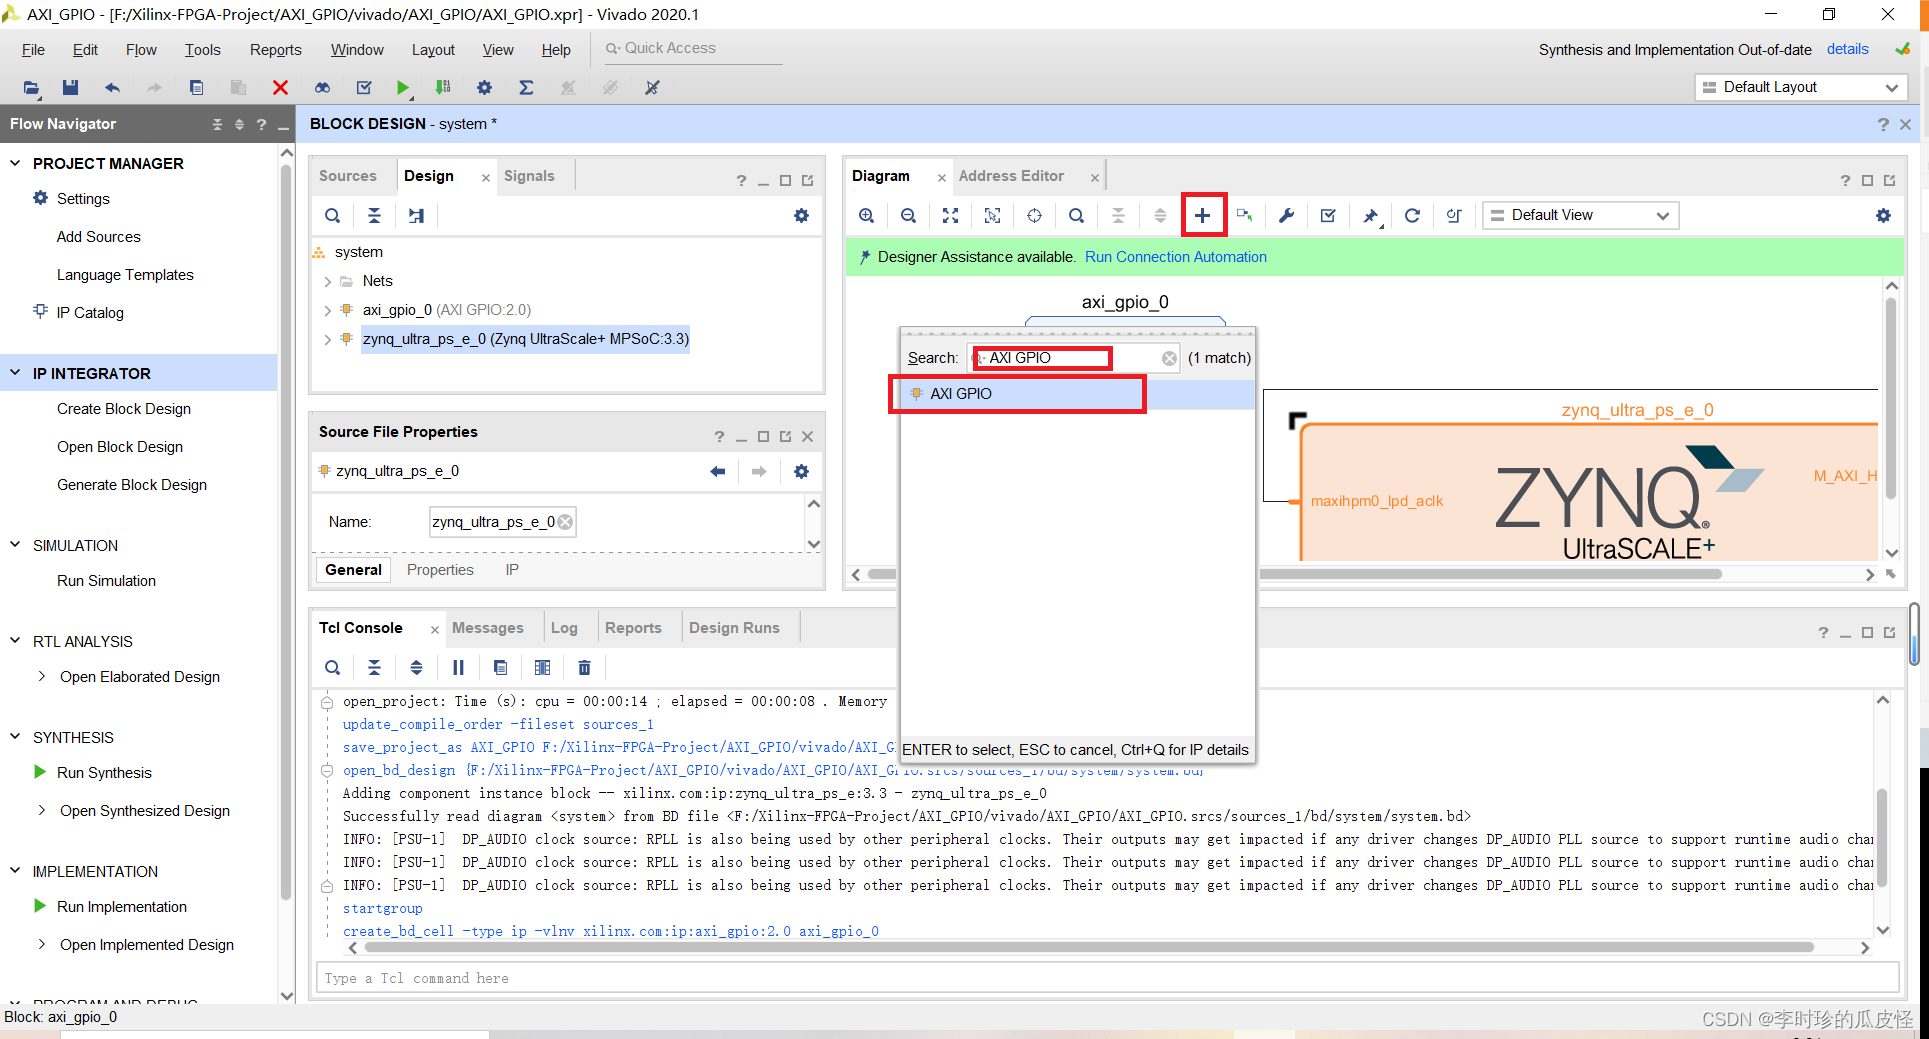
Task: Click the Add IP plus icon
Action: tap(1202, 215)
